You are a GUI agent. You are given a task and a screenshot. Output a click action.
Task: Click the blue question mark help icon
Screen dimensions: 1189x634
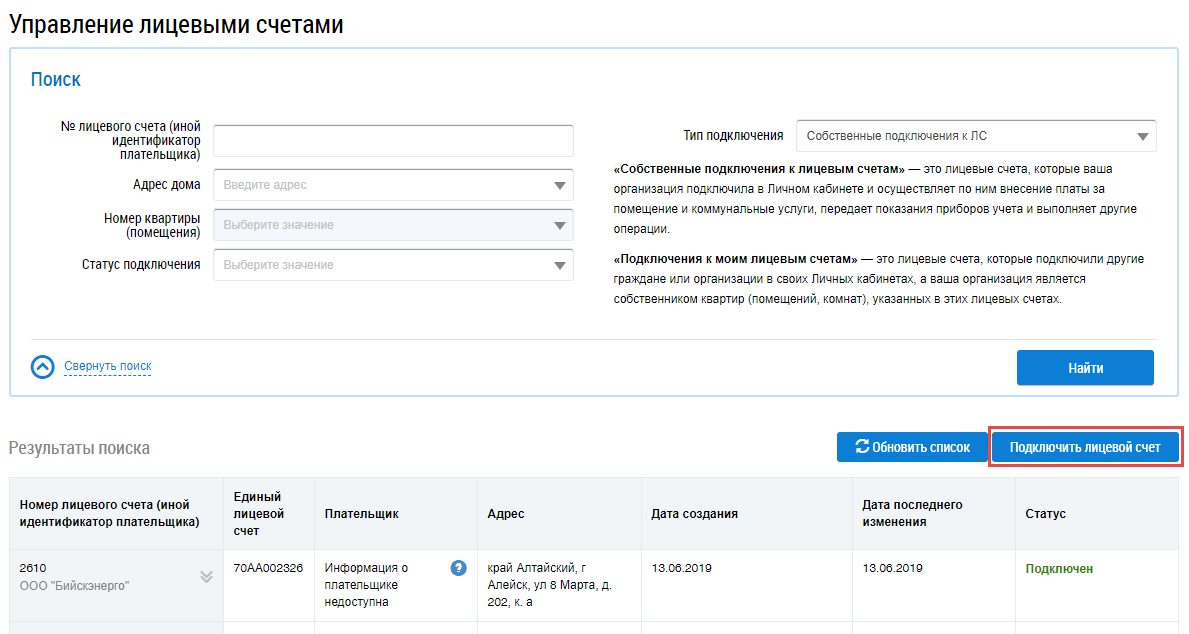click(459, 568)
